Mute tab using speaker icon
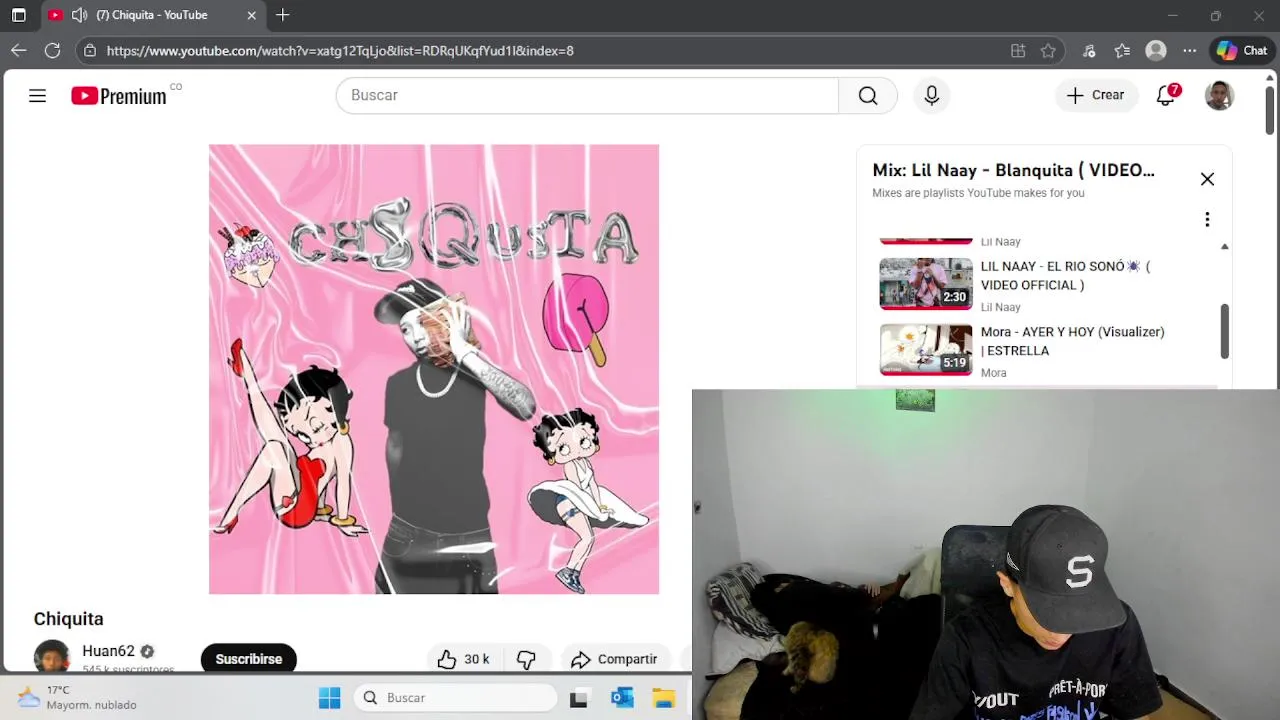The height and width of the screenshot is (720, 1280). click(x=80, y=15)
